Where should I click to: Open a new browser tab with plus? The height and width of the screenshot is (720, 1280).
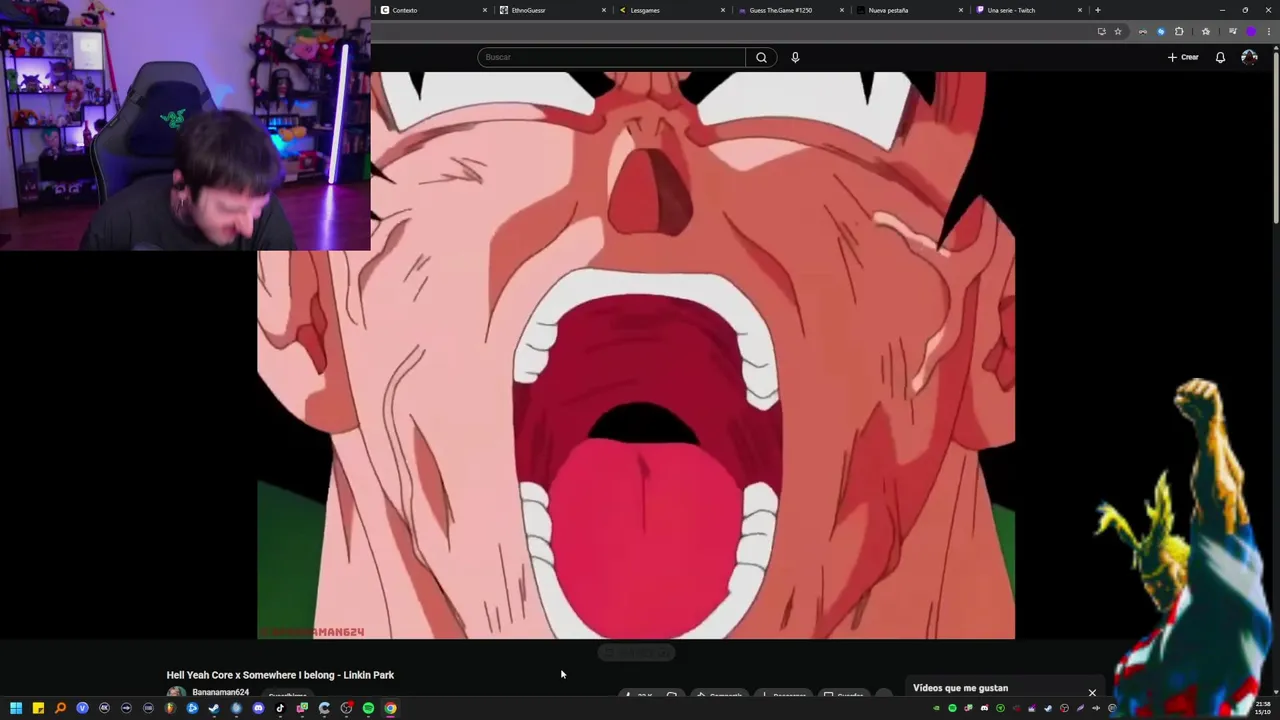pos(1098,10)
